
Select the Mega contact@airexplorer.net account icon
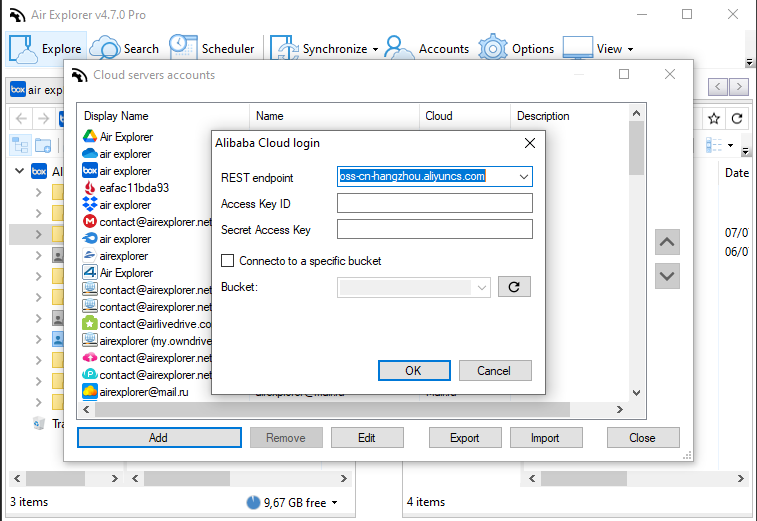point(90,222)
